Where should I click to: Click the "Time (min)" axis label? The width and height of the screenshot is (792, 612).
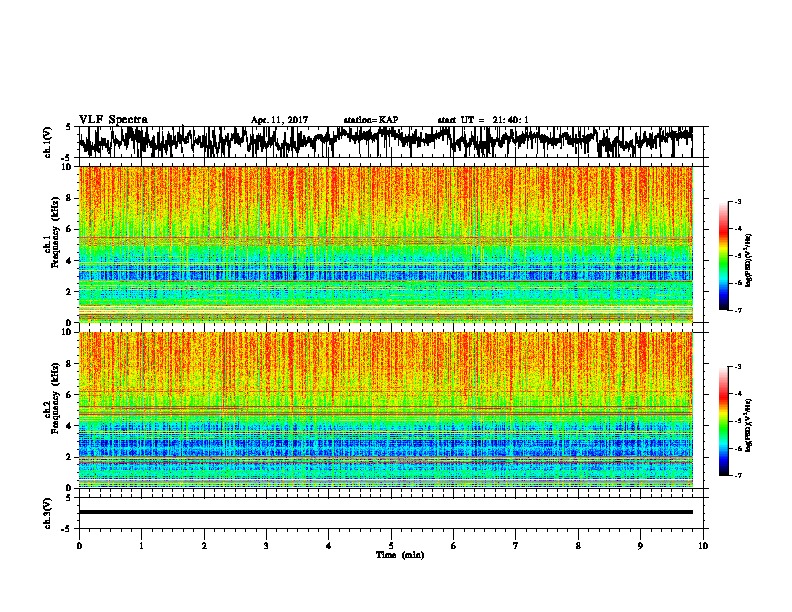pos(400,555)
